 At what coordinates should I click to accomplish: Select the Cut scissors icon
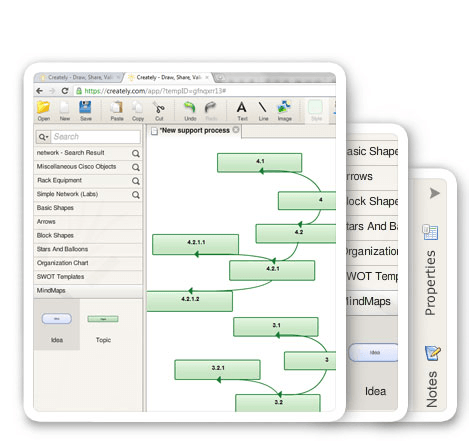click(x=159, y=107)
